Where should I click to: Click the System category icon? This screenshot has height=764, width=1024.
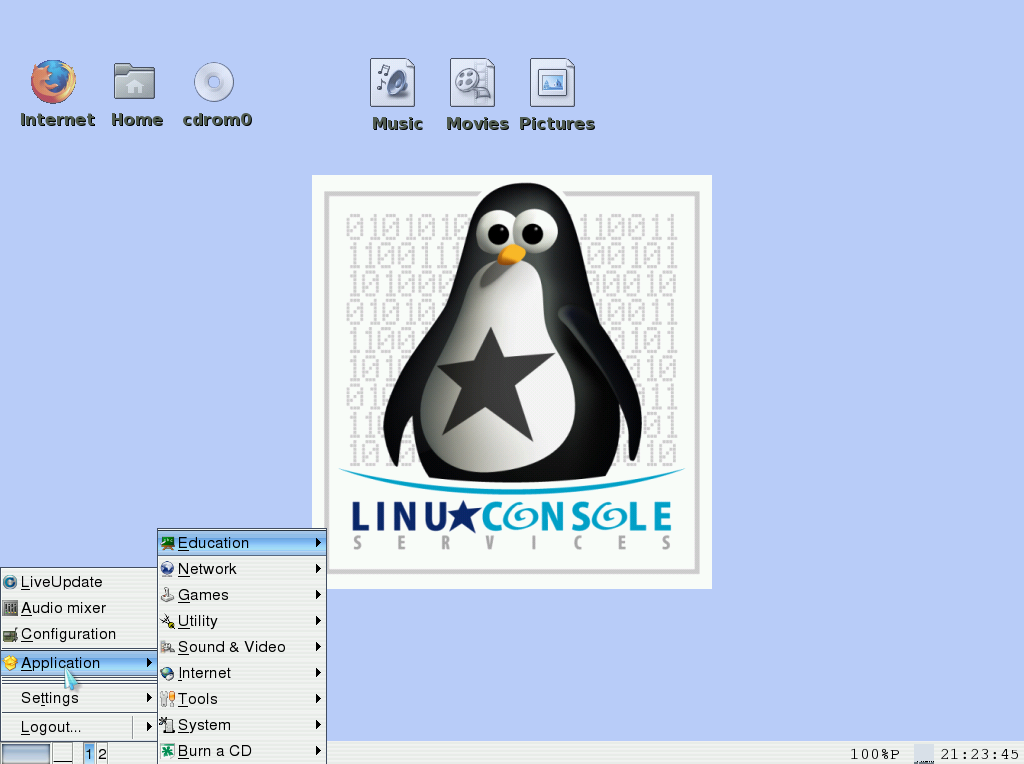point(168,725)
